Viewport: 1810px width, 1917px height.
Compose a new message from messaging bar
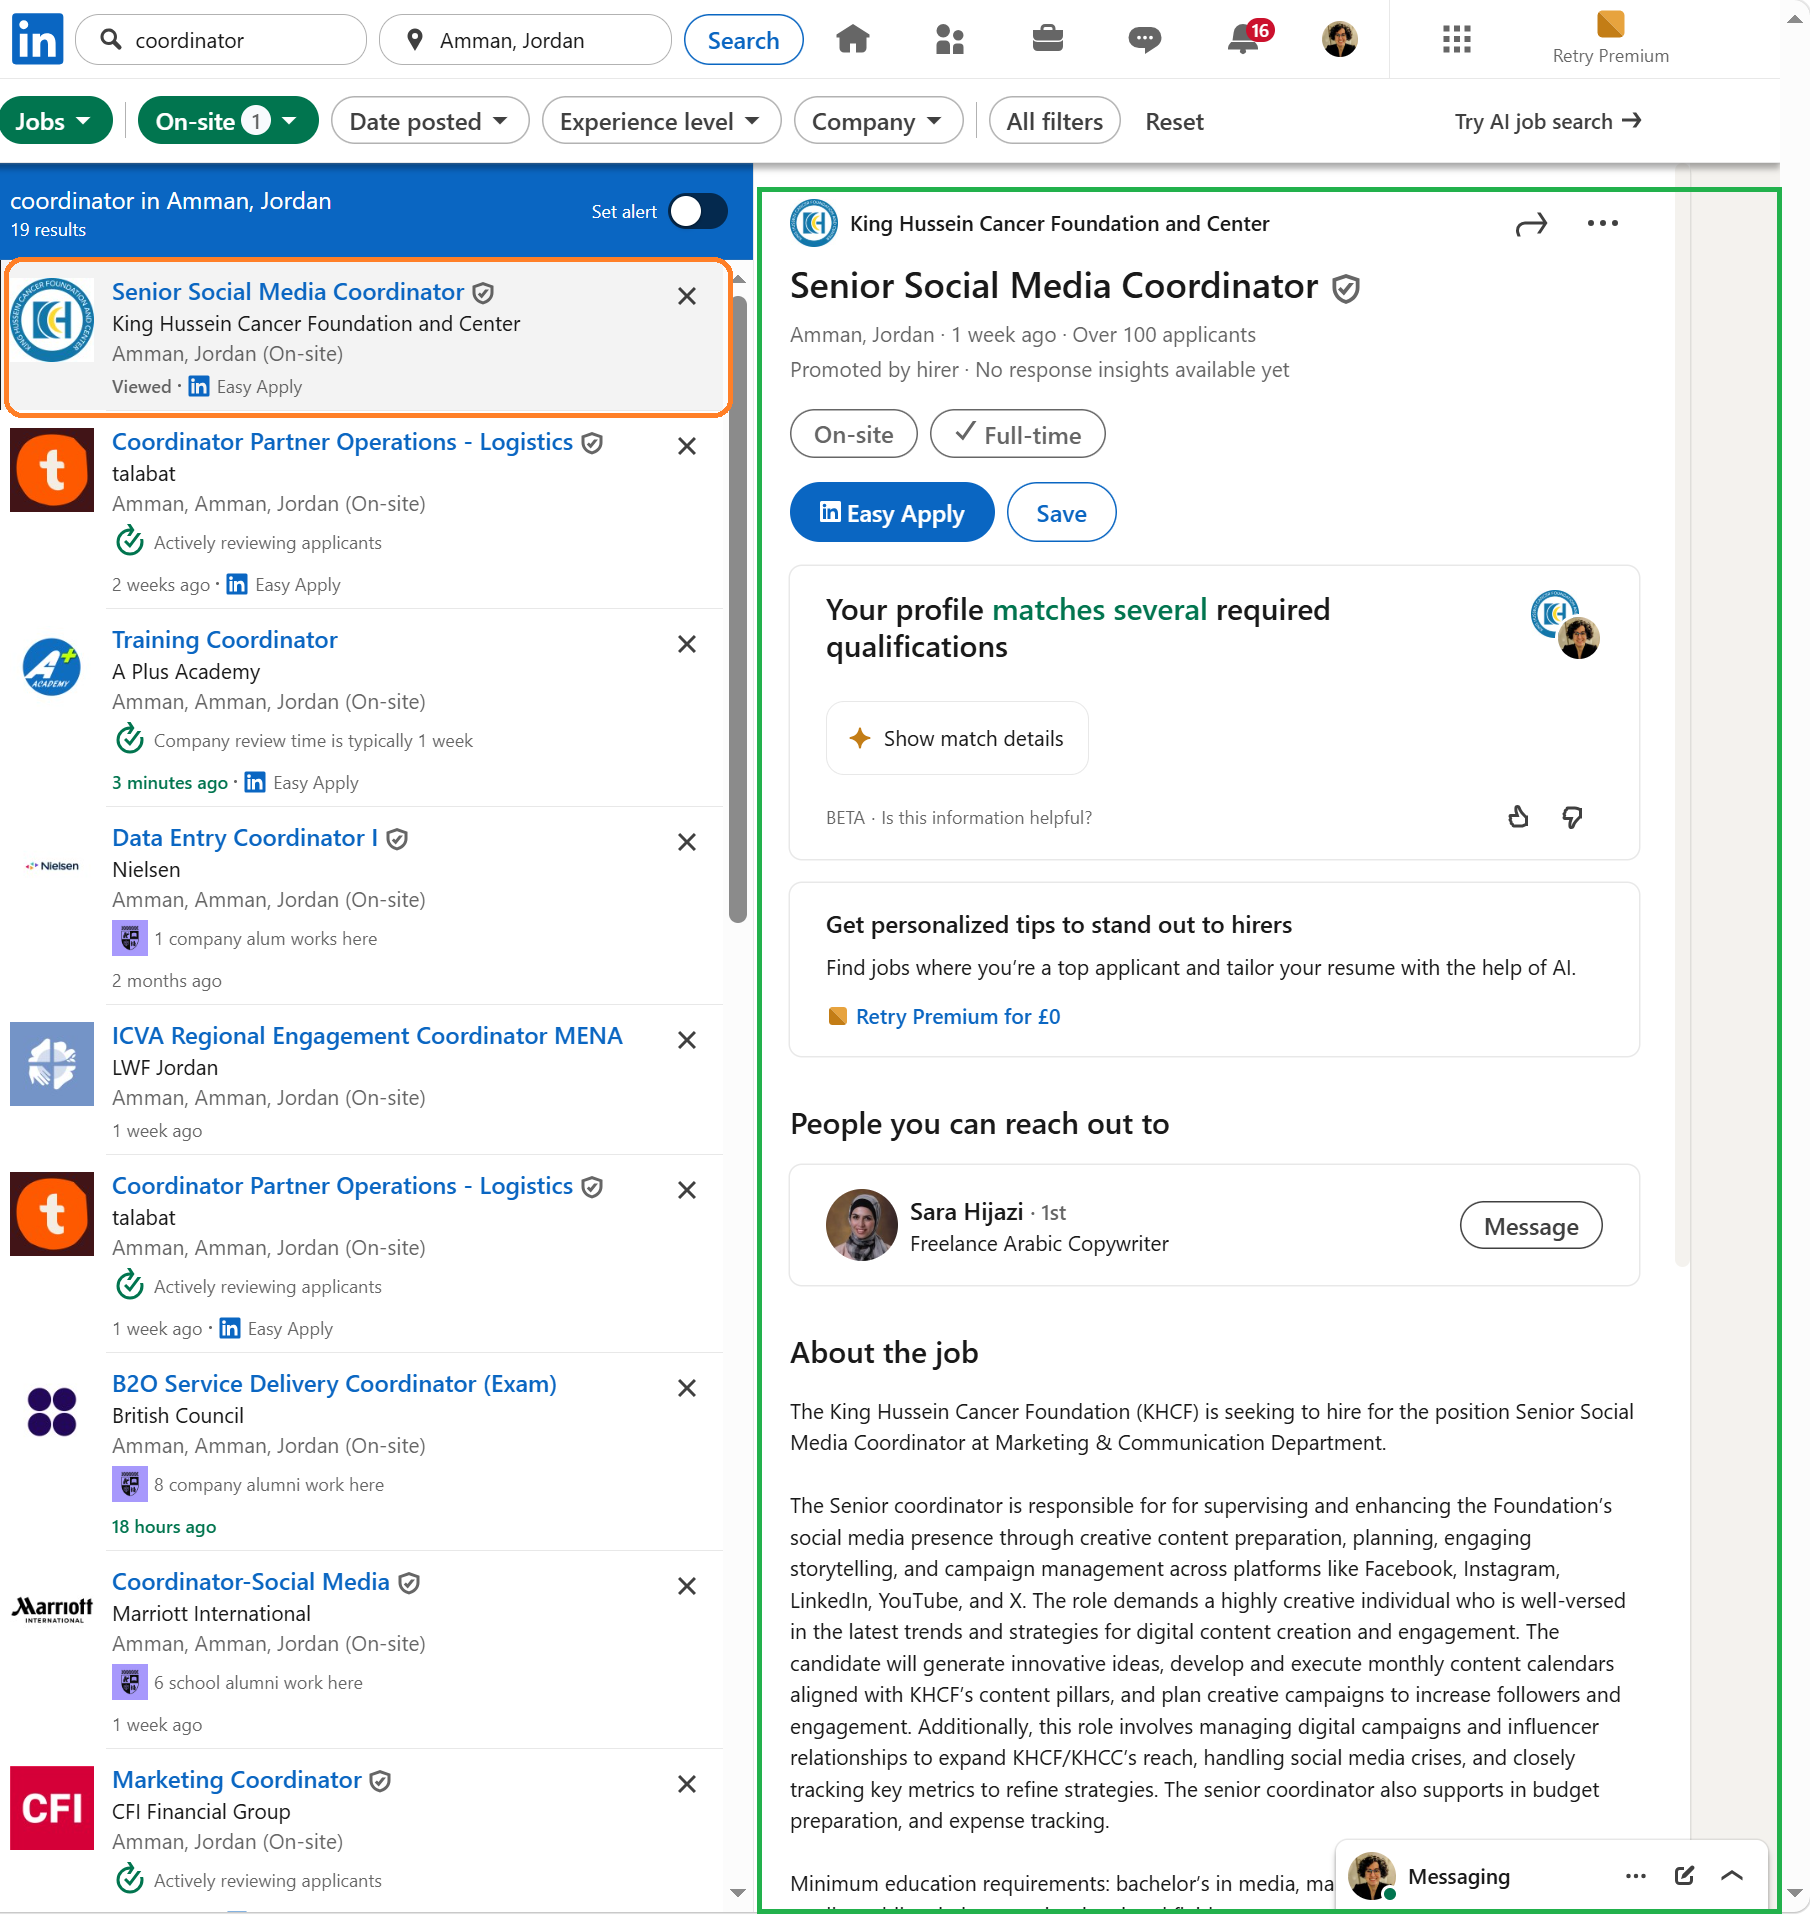tap(1684, 1876)
